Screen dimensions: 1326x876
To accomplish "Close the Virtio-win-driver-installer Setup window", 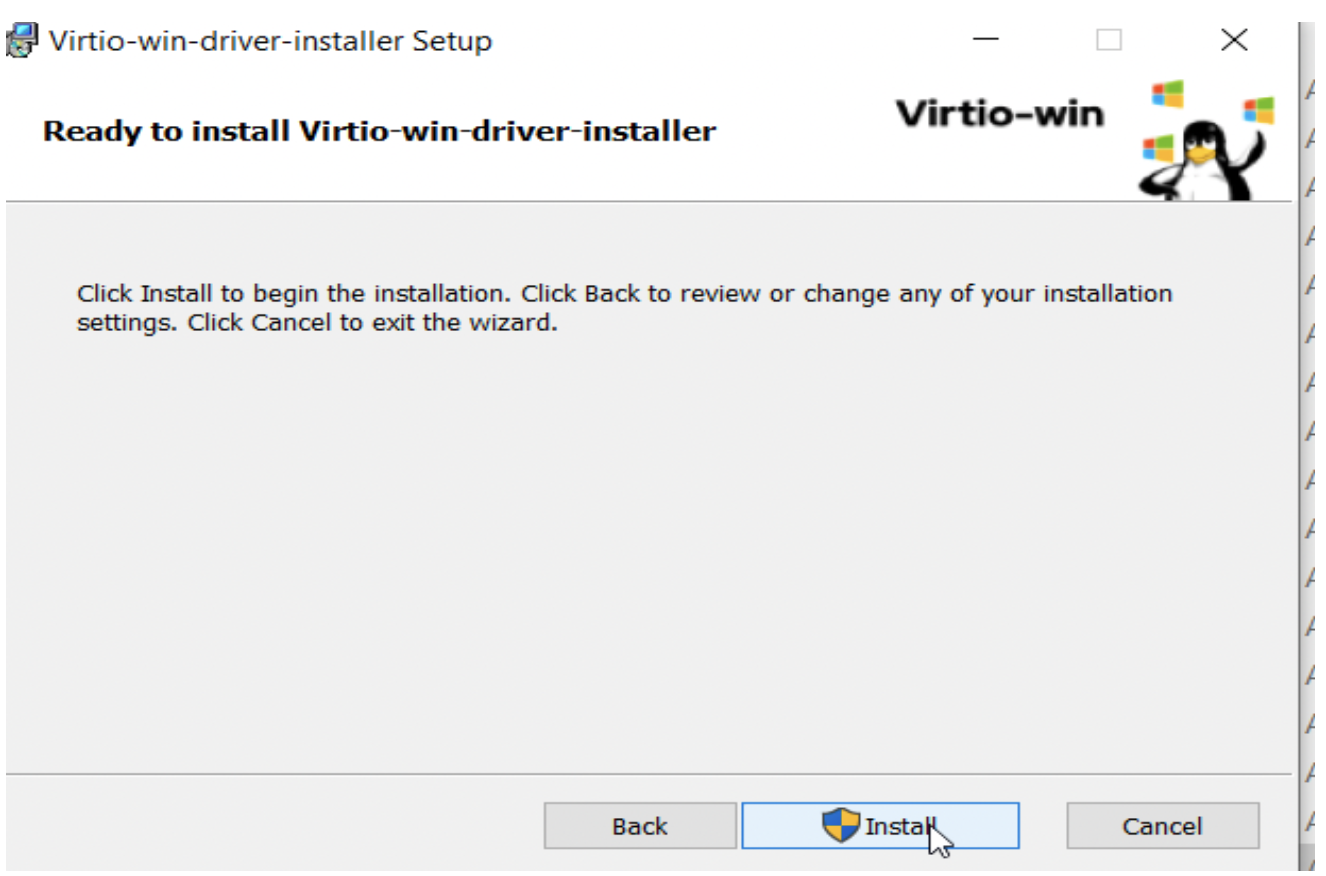I will pyautogui.click(x=1235, y=40).
